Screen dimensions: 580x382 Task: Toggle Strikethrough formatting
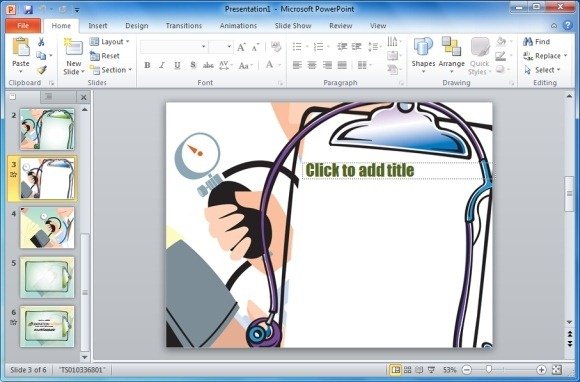click(x=208, y=65)
